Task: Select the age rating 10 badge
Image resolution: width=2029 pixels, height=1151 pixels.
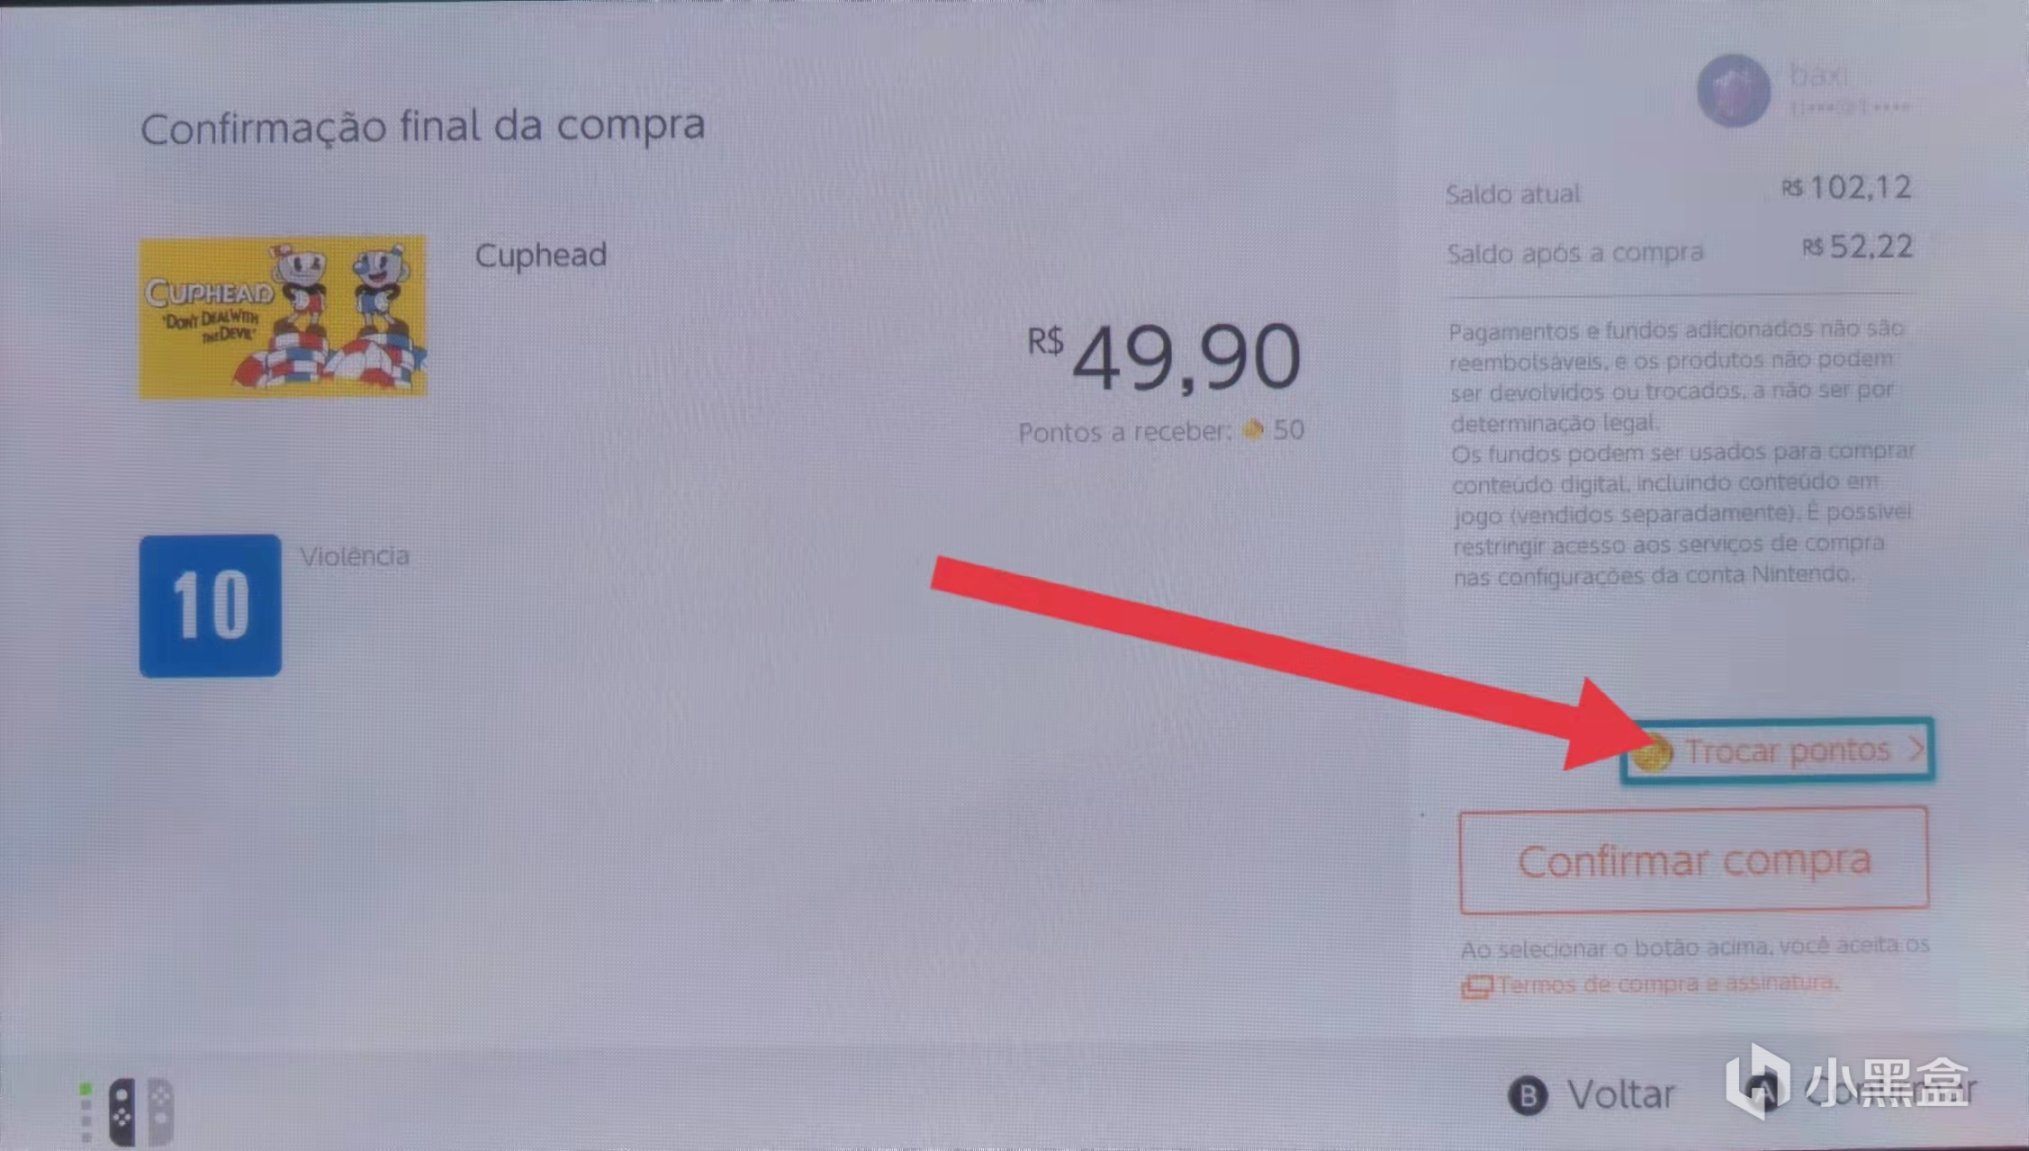Action: tap(210, 605)
